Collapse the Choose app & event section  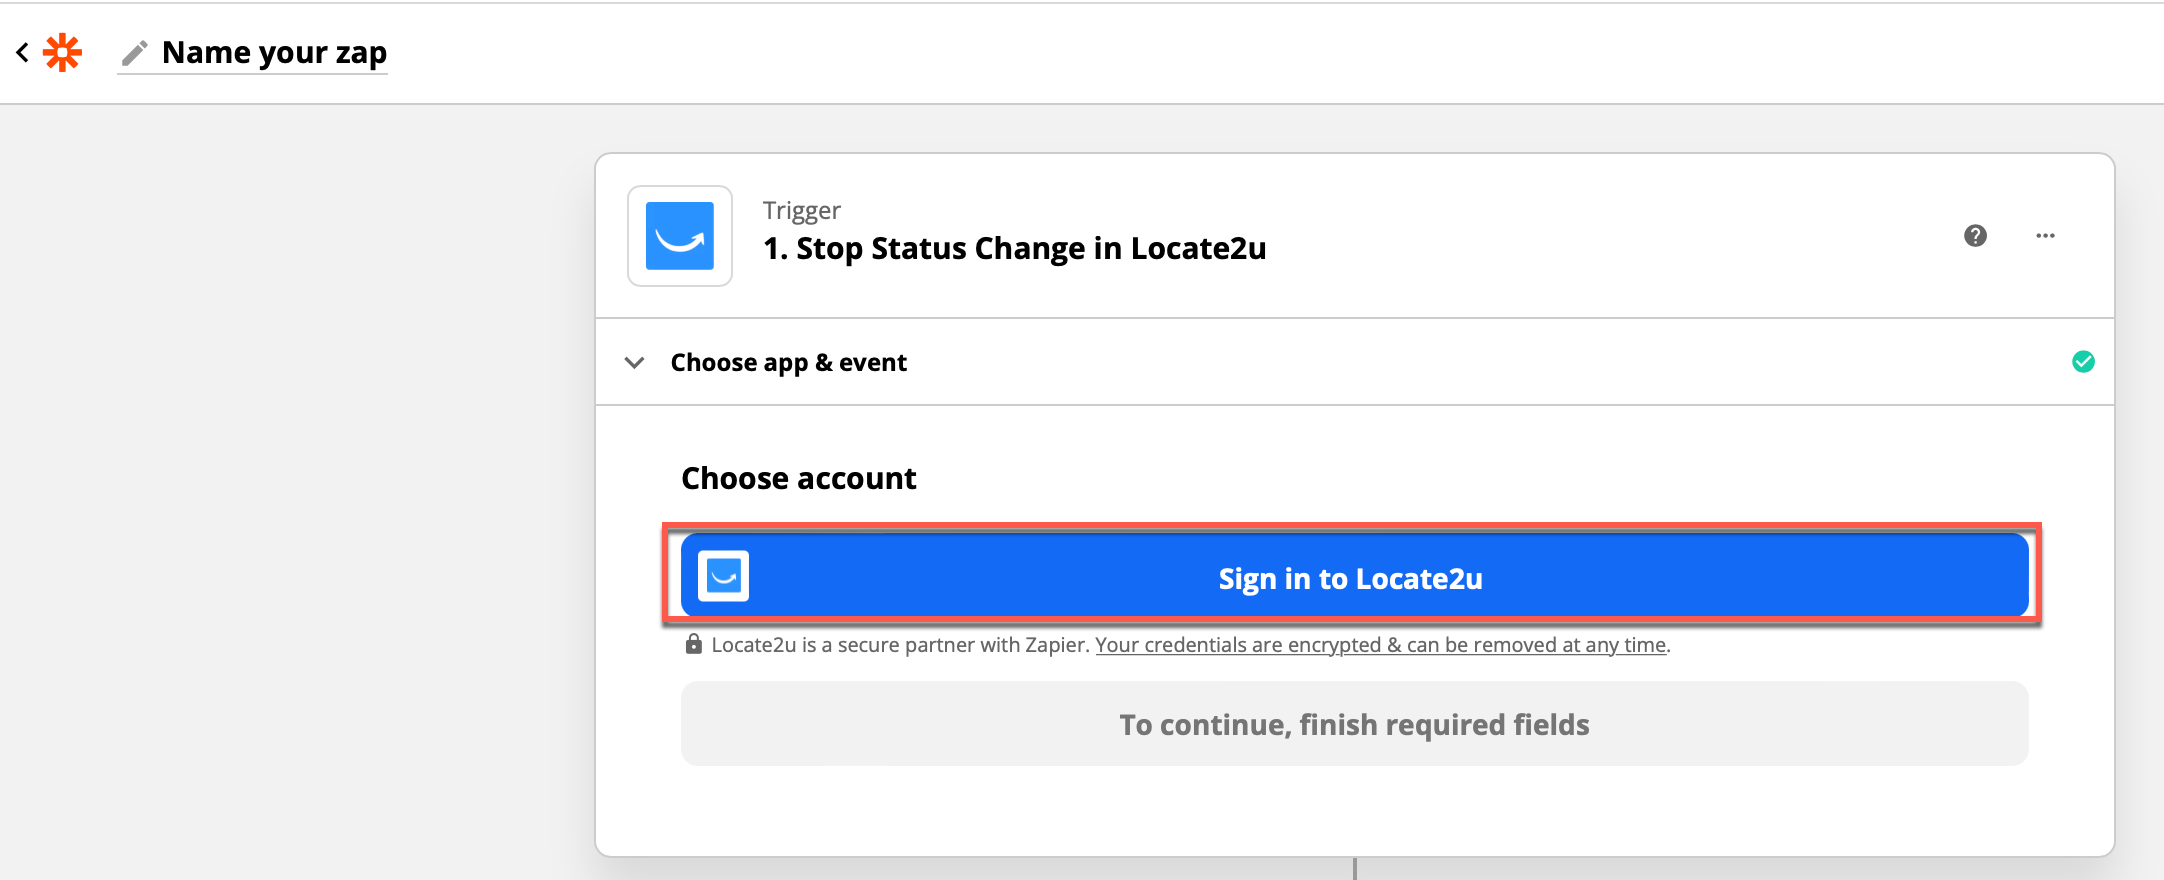634,362
